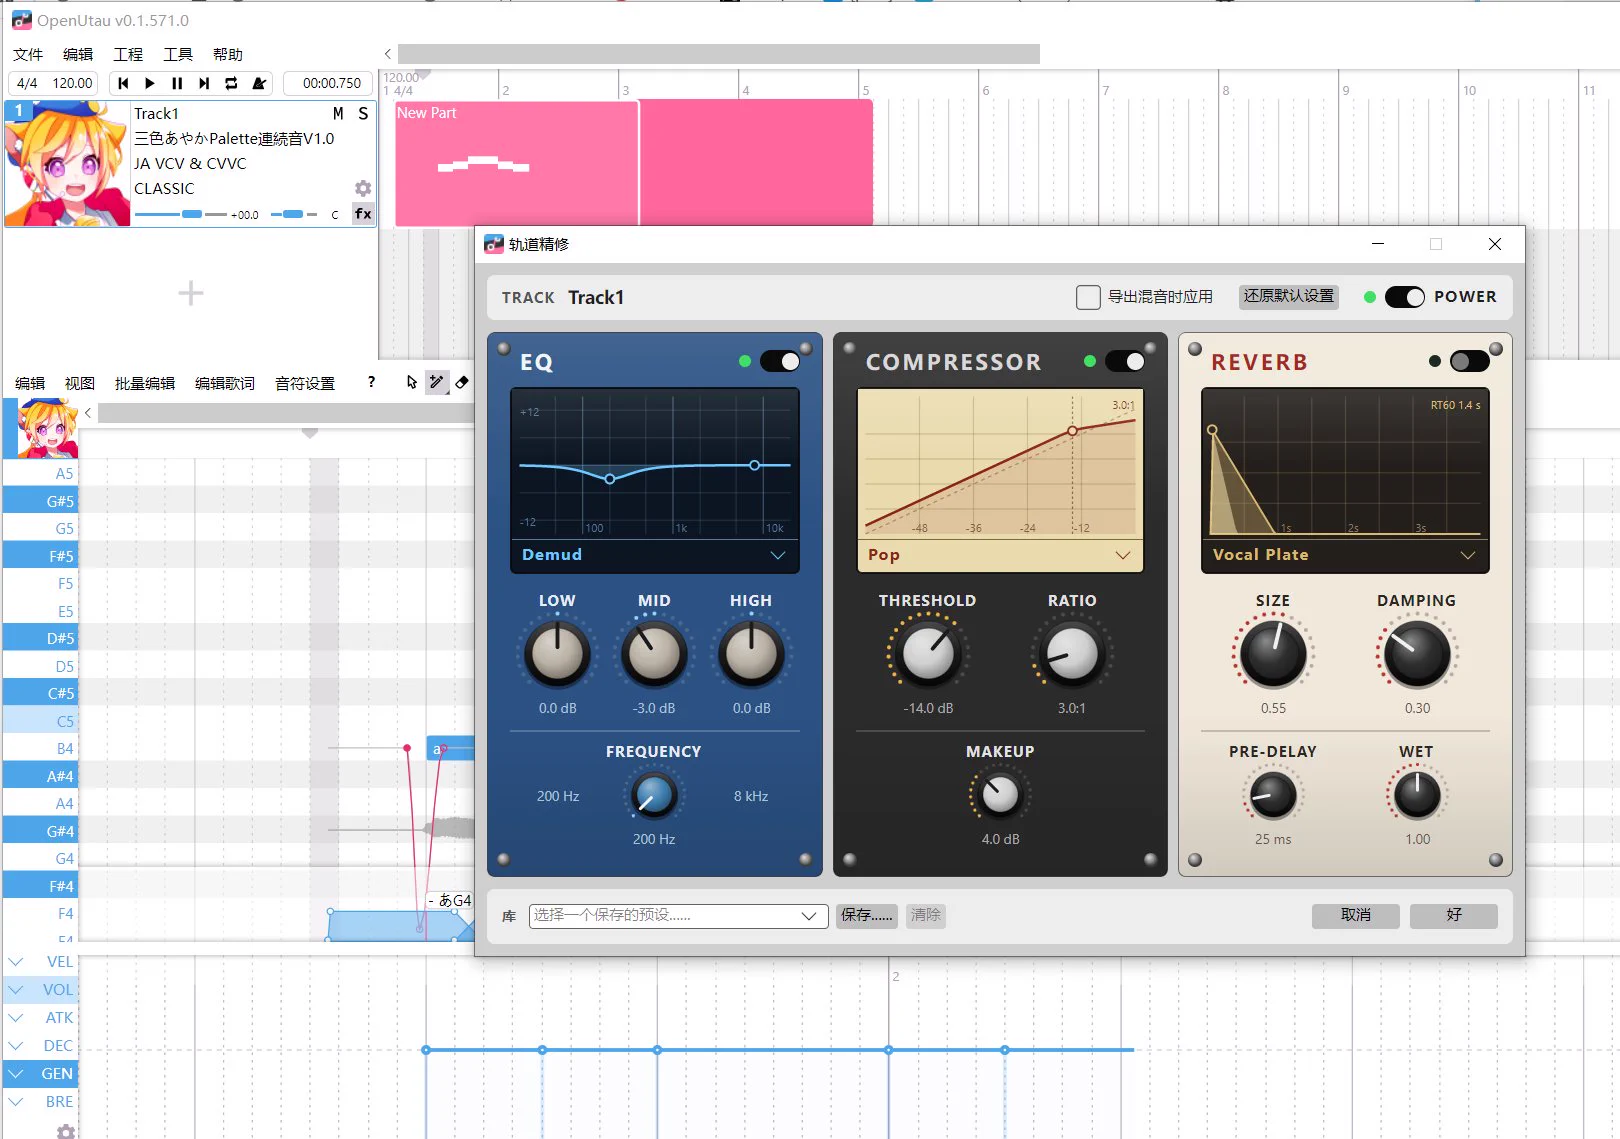Screen dimensions: 1620x1139
Task: Click the 保存...... preset button
Action: pyautogui.click(x=867, y=915)
